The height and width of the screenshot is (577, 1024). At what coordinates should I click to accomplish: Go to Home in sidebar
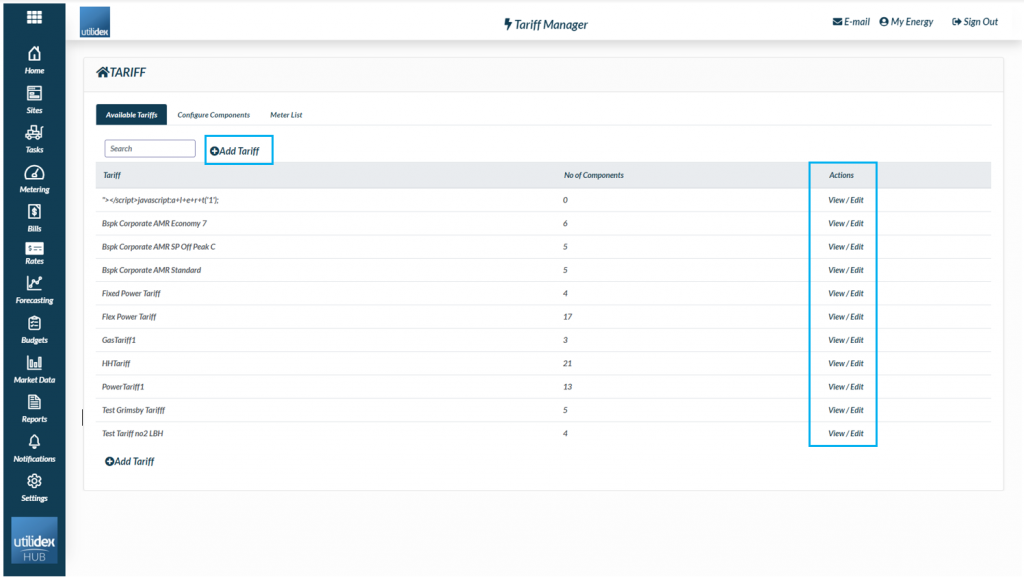[34, 59]
